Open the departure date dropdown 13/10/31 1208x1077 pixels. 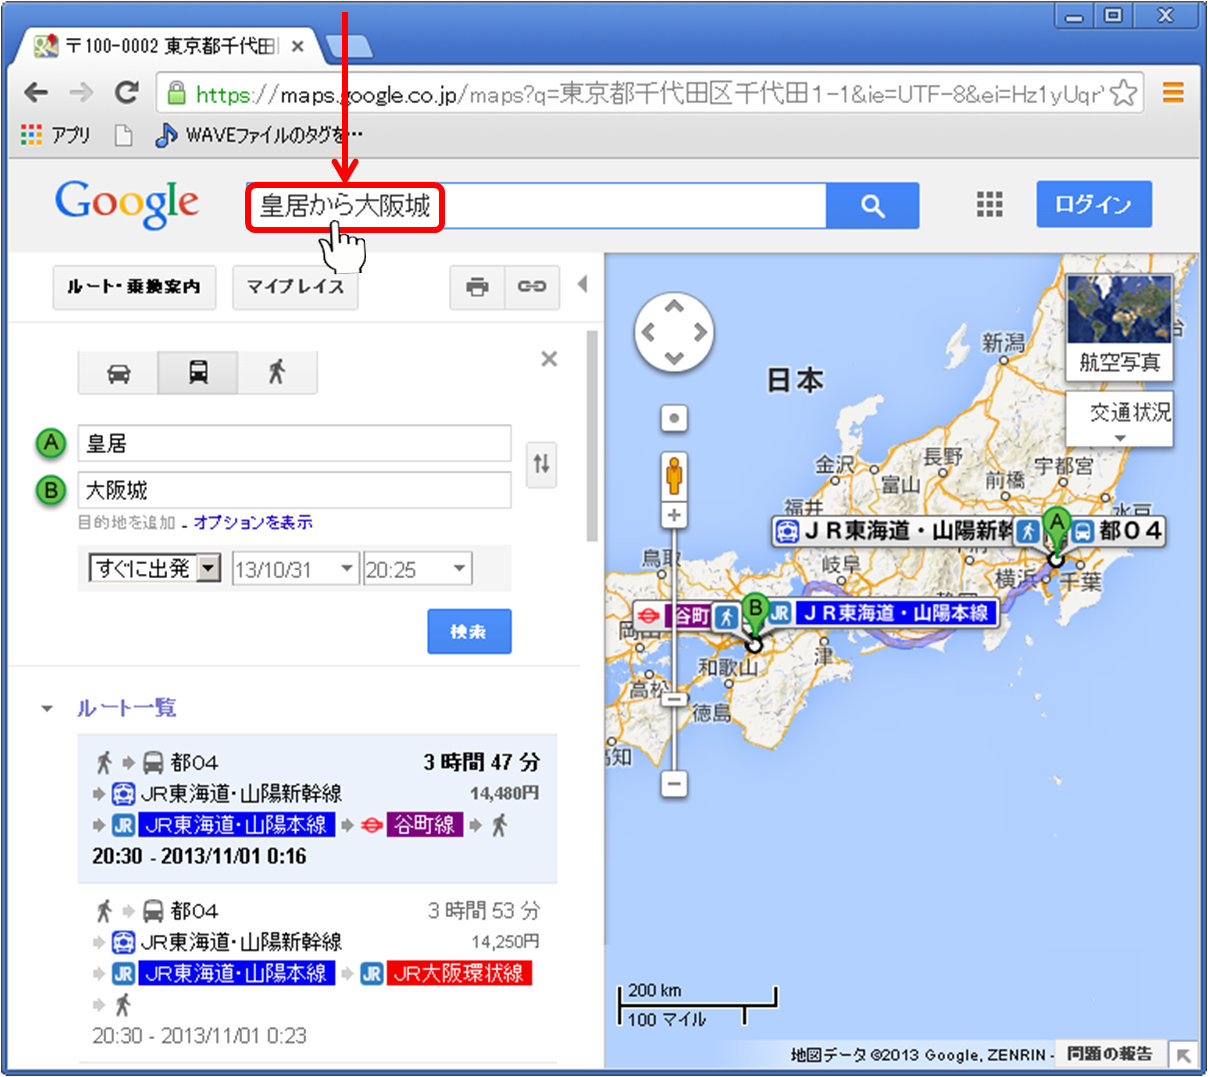tap(295, 569)
